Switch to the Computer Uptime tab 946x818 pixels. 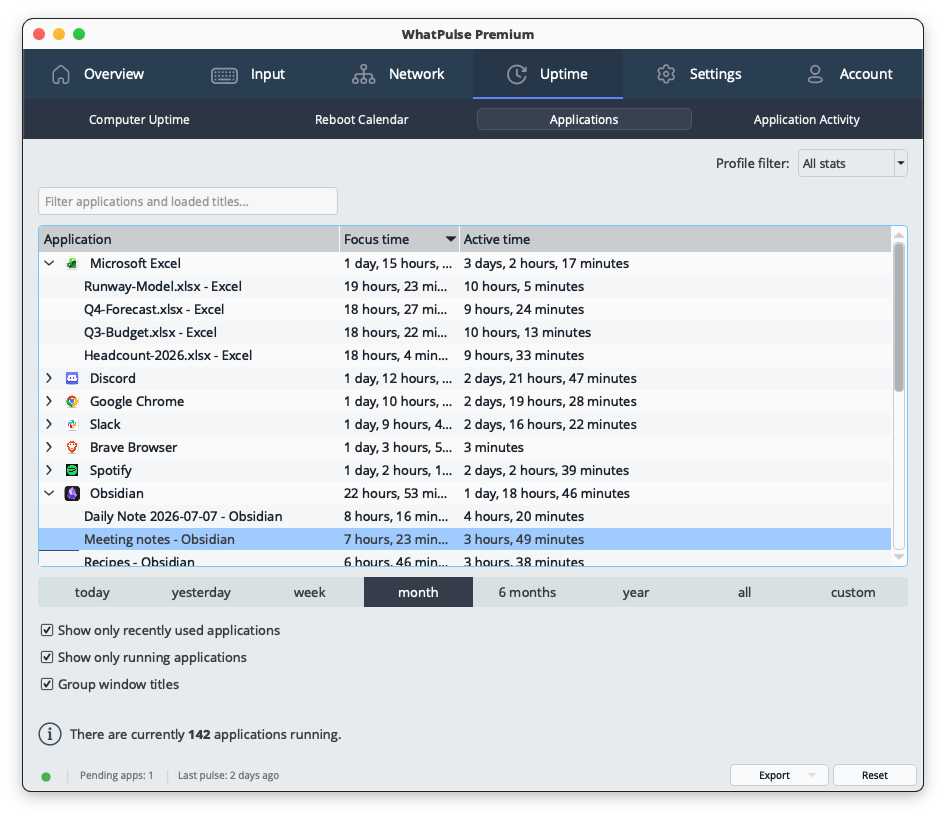139,119
